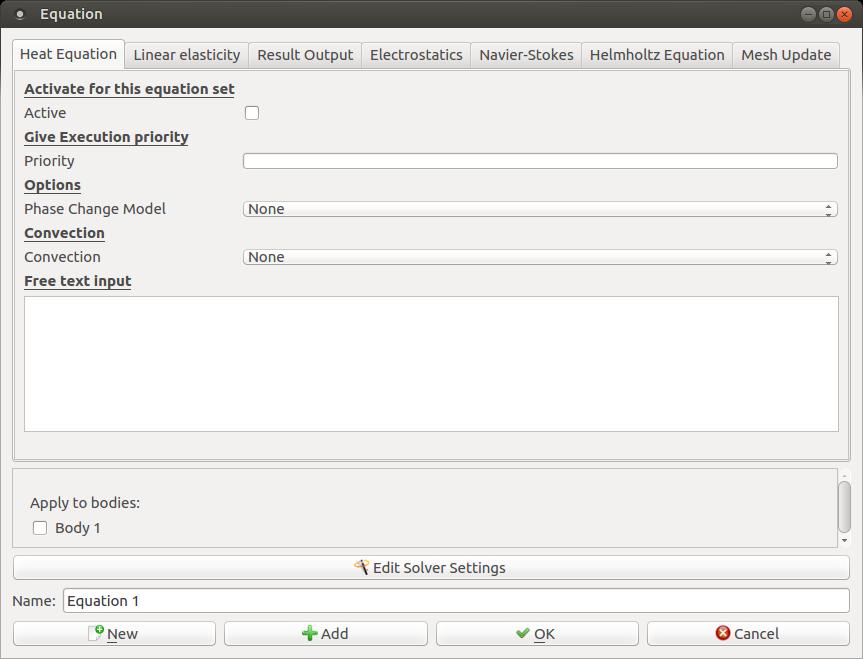863x659 pixels.
Task: Select the Result Output tab
Action: tap(305, 55)
